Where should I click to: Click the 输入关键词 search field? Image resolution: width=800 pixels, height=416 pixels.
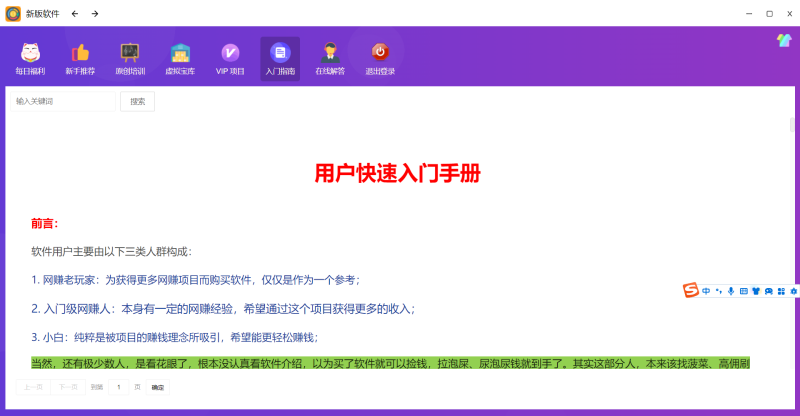[x=63, y=101]
